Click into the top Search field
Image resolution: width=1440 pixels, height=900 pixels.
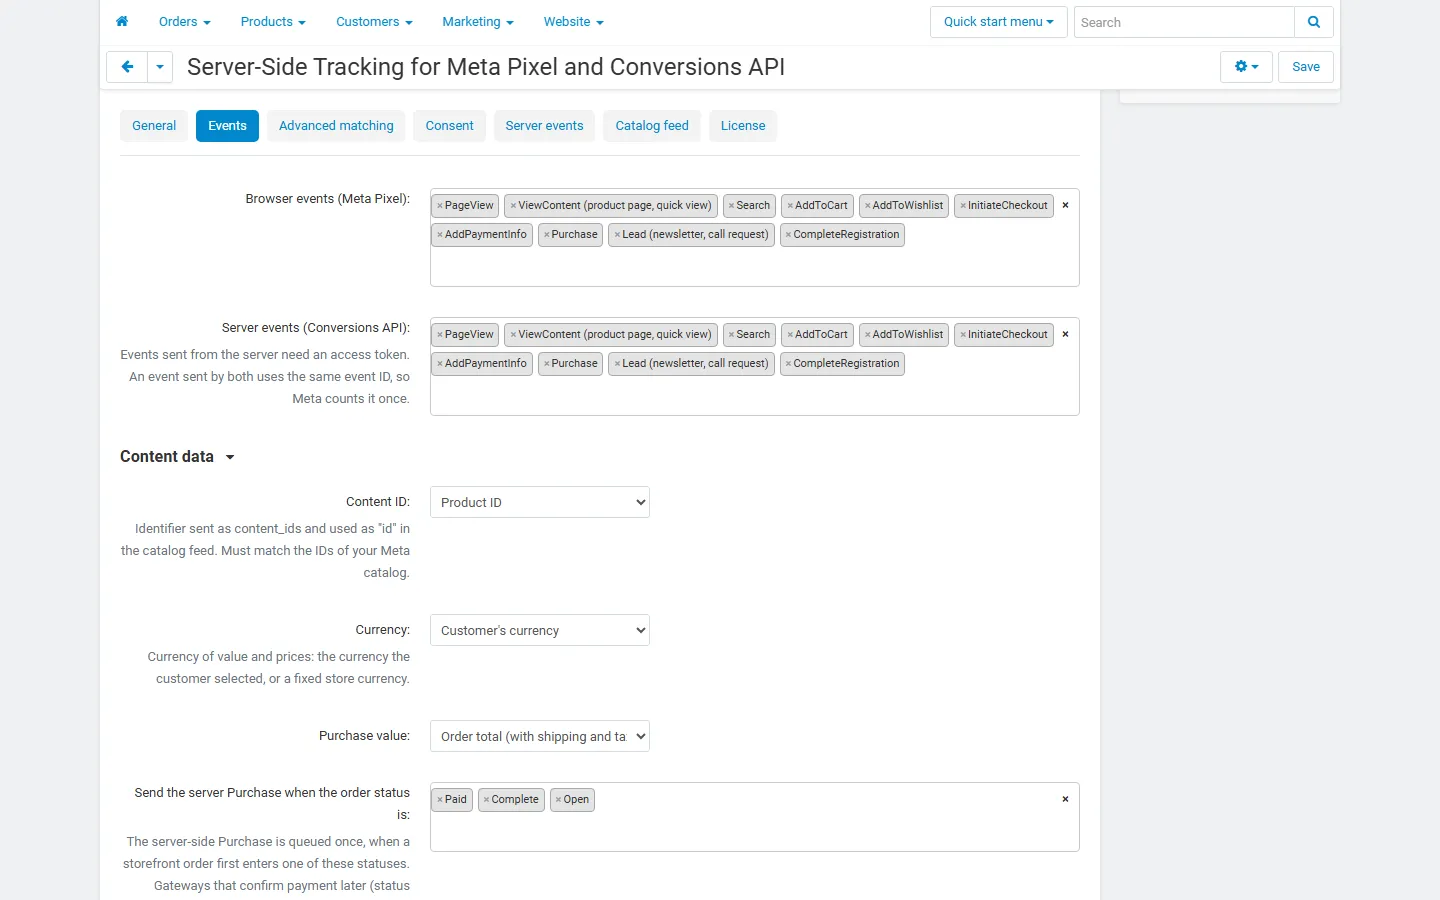pos(1184,22)
